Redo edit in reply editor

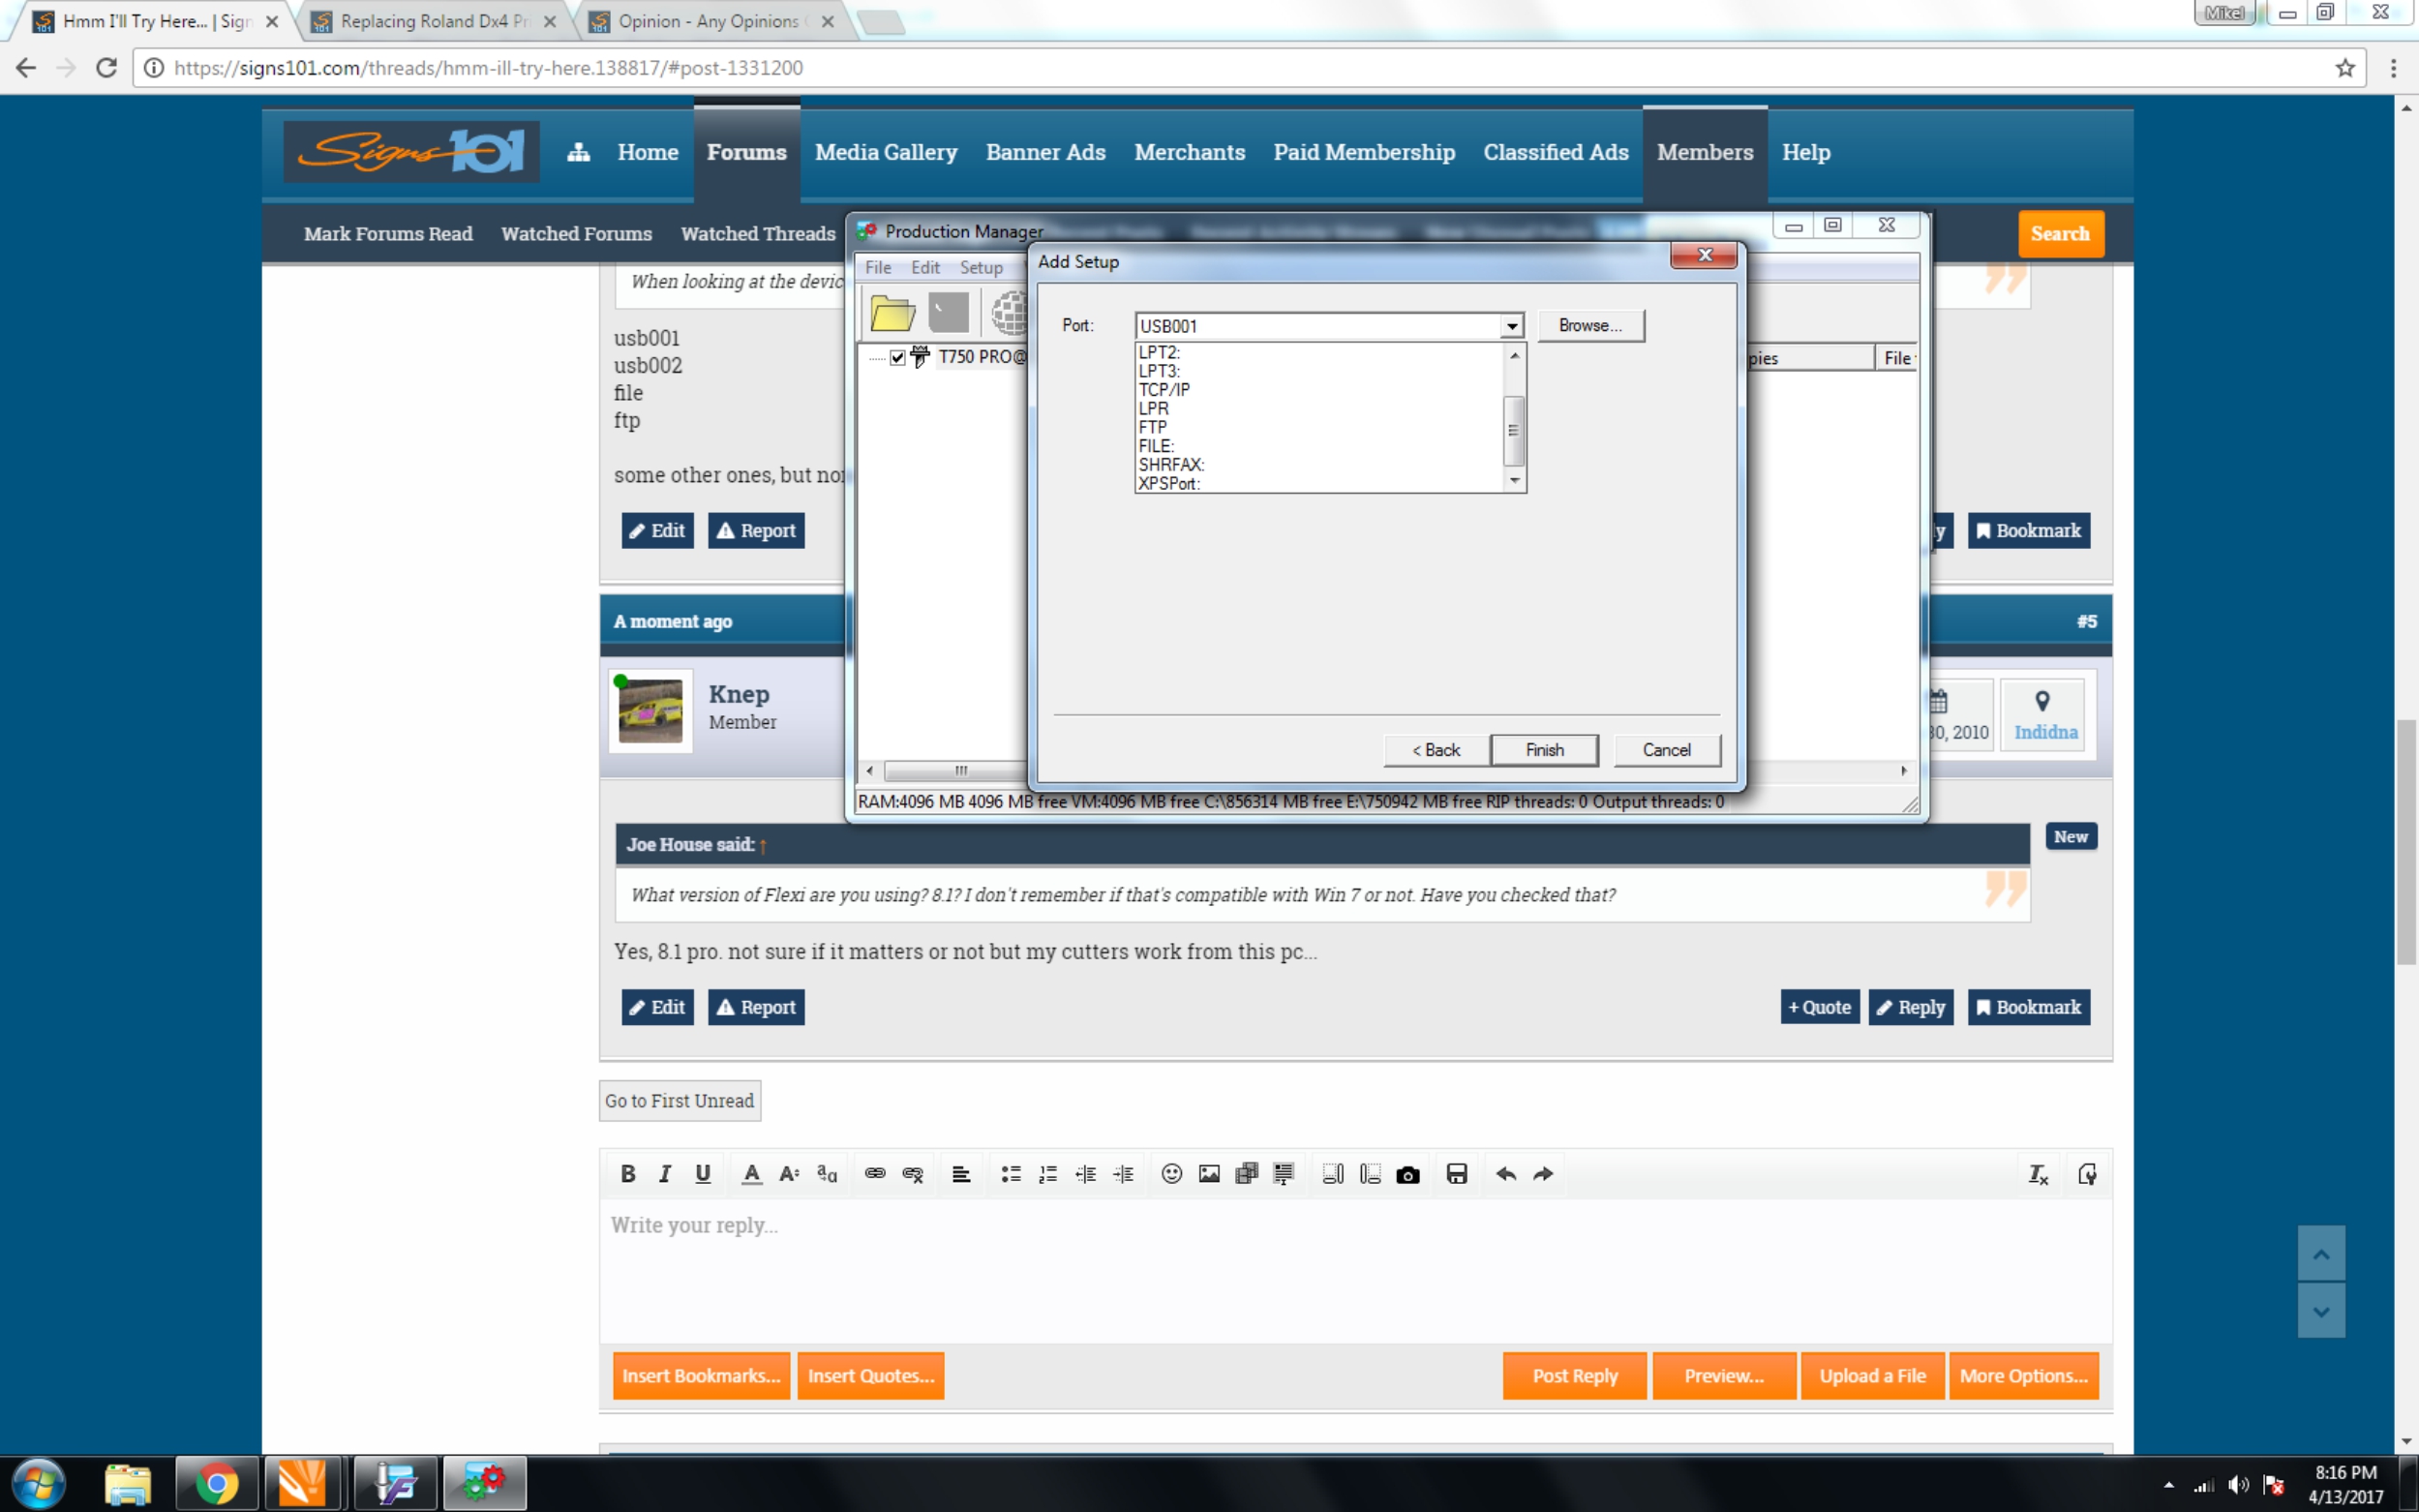coord(1543,1173)
